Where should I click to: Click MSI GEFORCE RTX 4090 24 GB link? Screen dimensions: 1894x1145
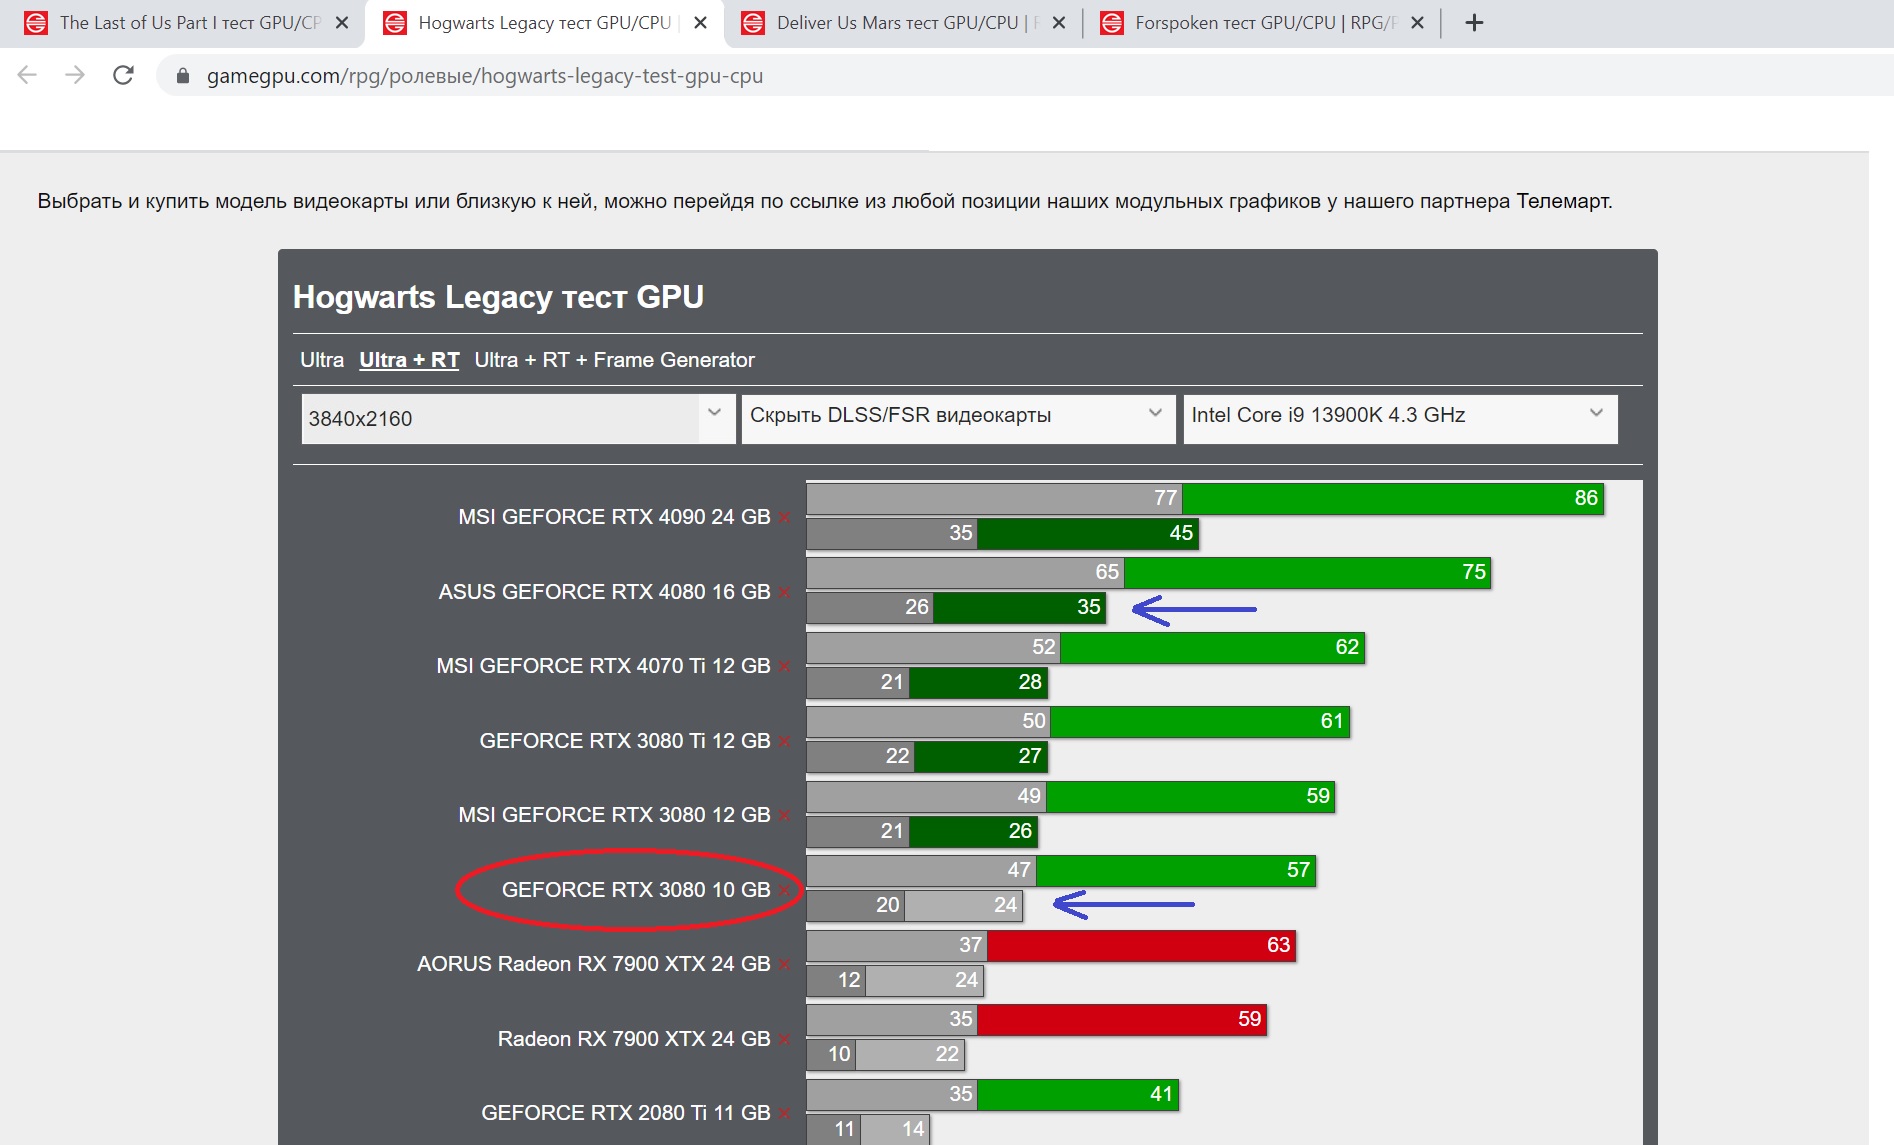pyautogui.click(x=614, y=517)
